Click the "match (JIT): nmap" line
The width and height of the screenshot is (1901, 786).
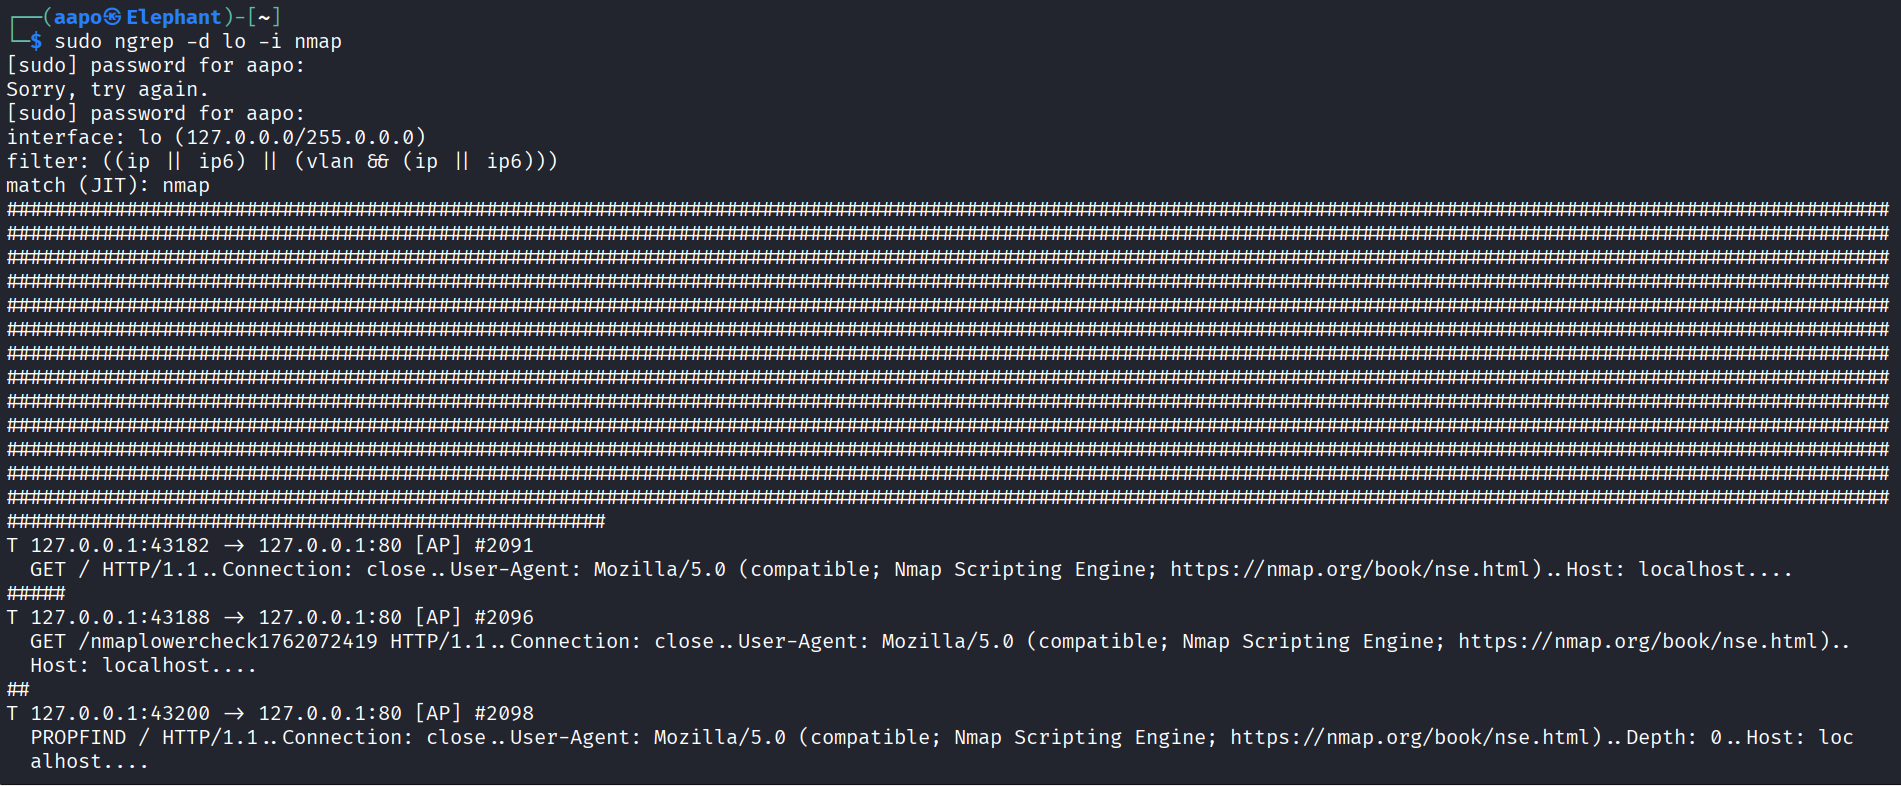pyautogui.click(x=108, y=185)
